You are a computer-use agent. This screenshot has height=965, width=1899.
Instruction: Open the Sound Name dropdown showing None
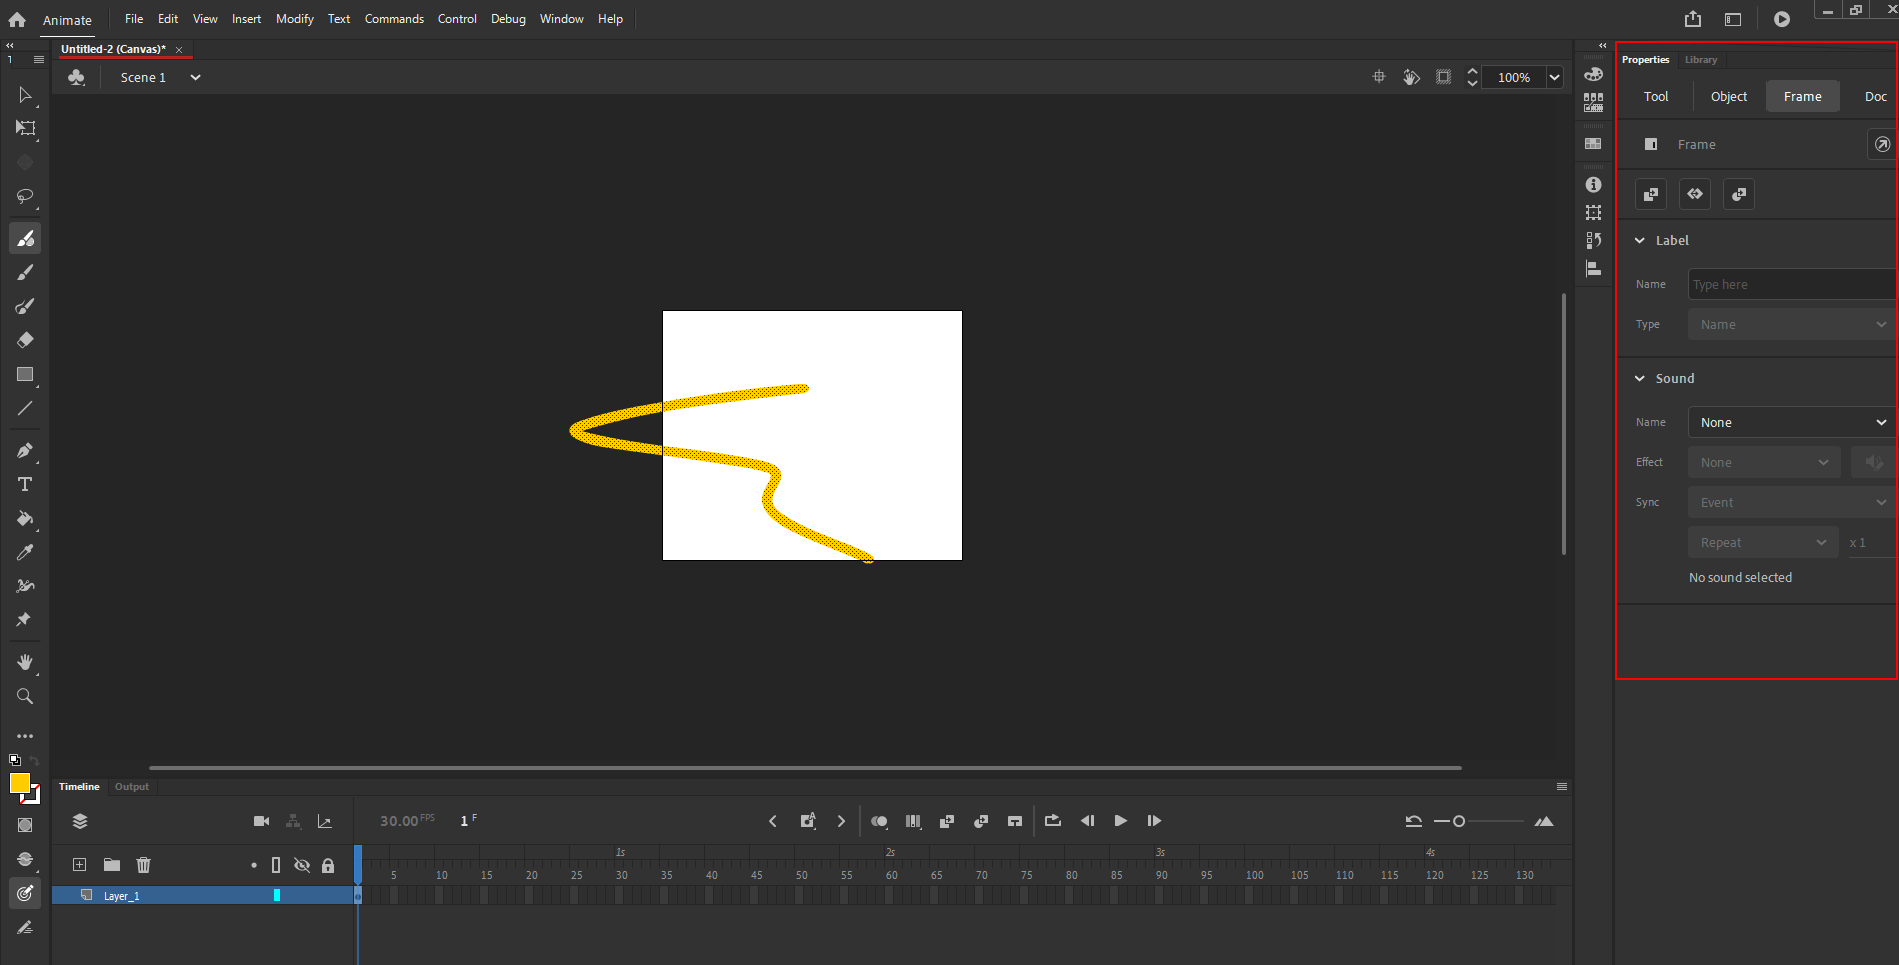pyautogui.click(x=1789, y=422)
